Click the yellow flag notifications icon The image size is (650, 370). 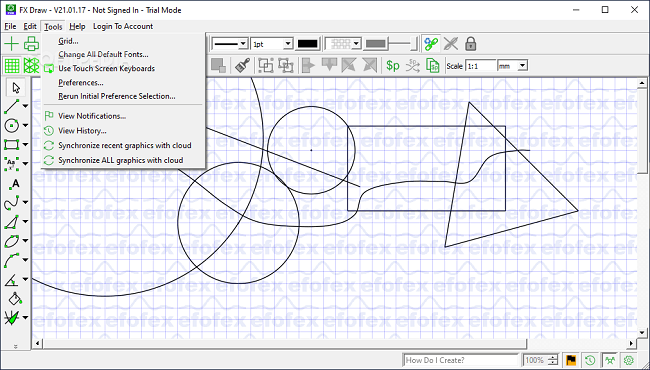coord(571,360)
